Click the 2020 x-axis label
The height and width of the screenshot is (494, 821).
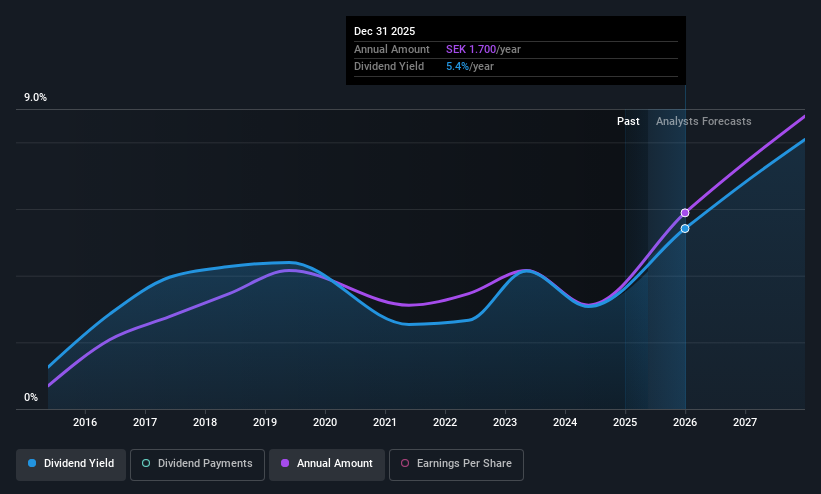tap(325, 422)
